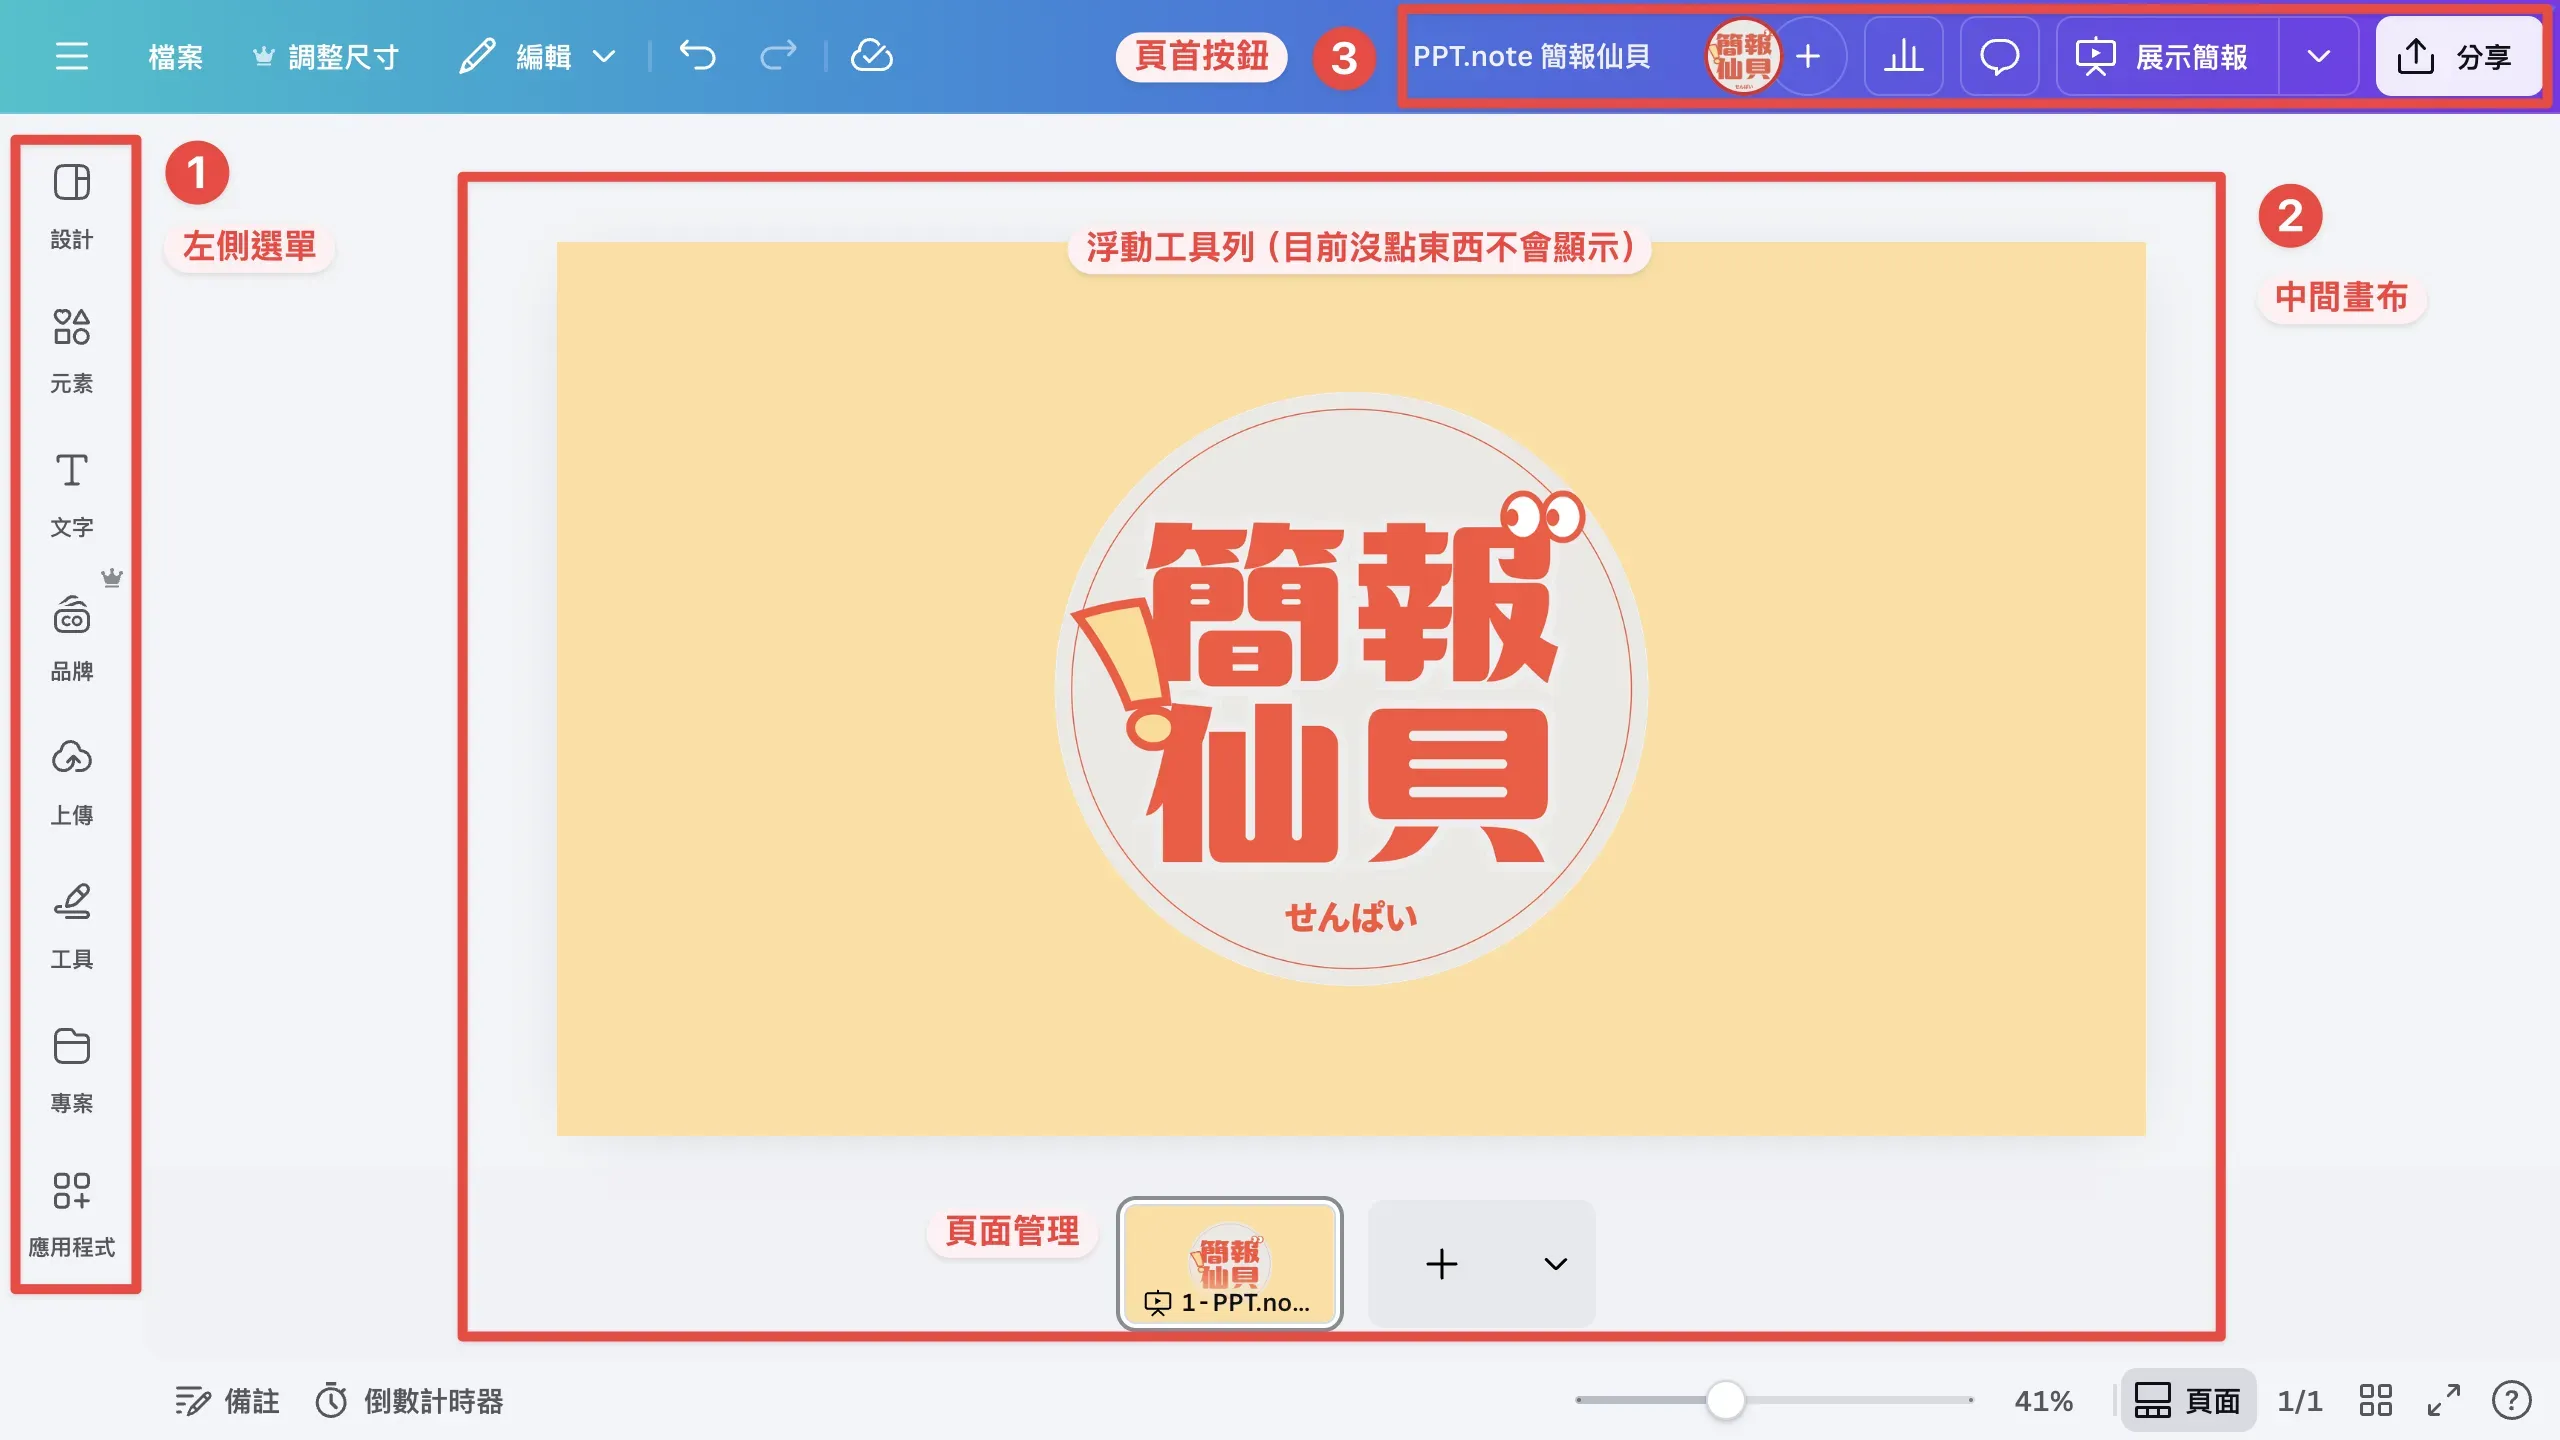
Task: Click the 分享 share button
Action: click(x=2457, y=56)
